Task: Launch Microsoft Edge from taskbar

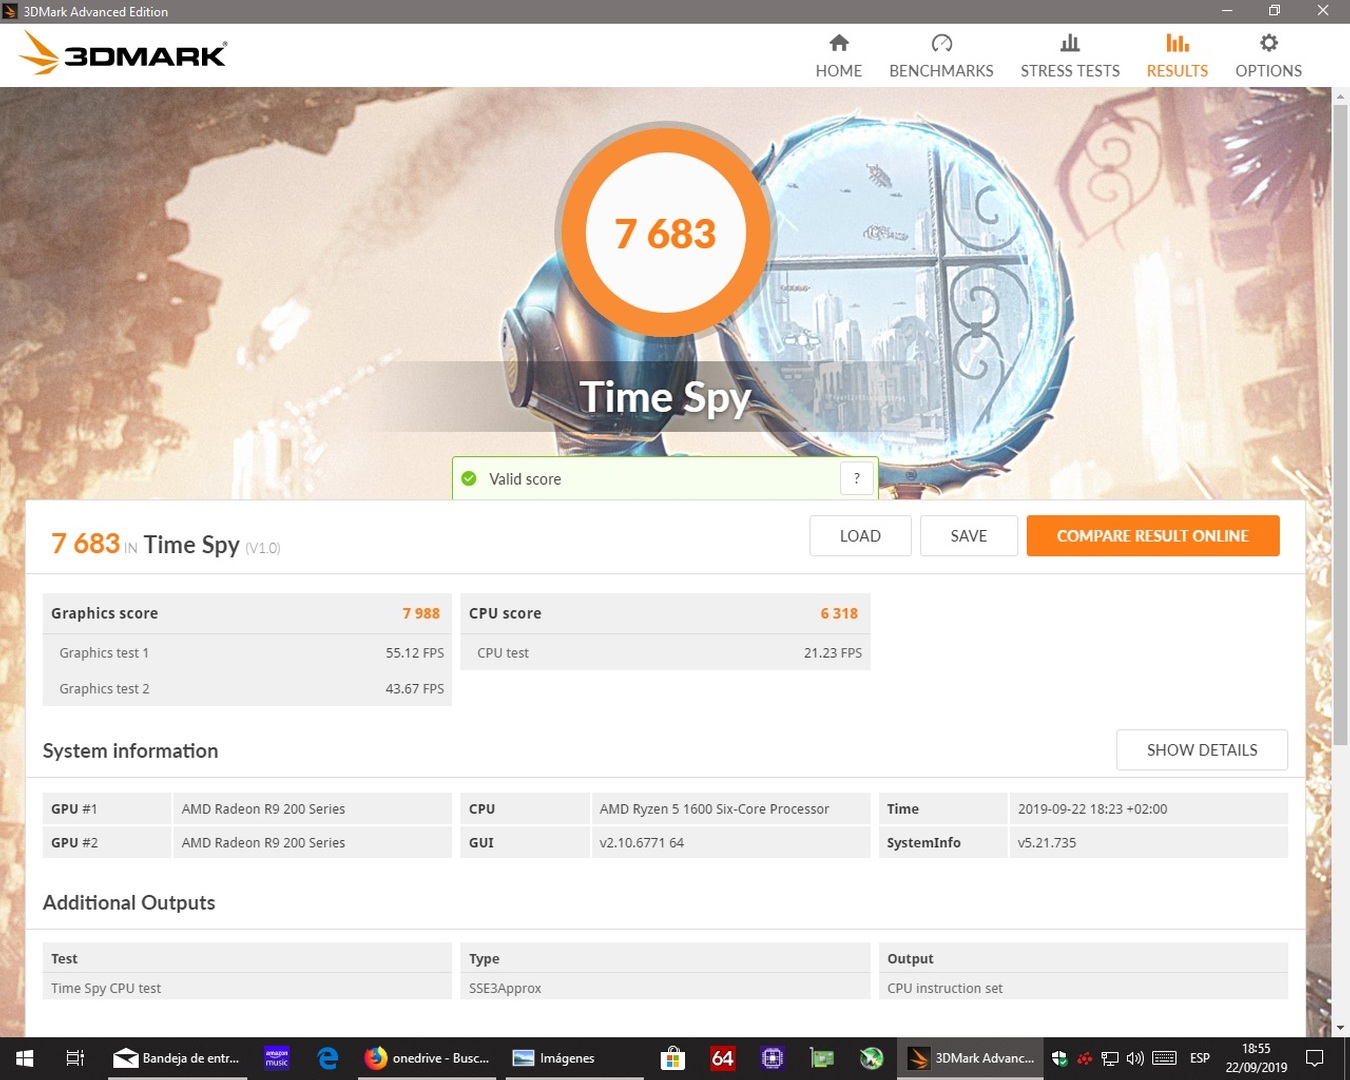Action: 327,1058
